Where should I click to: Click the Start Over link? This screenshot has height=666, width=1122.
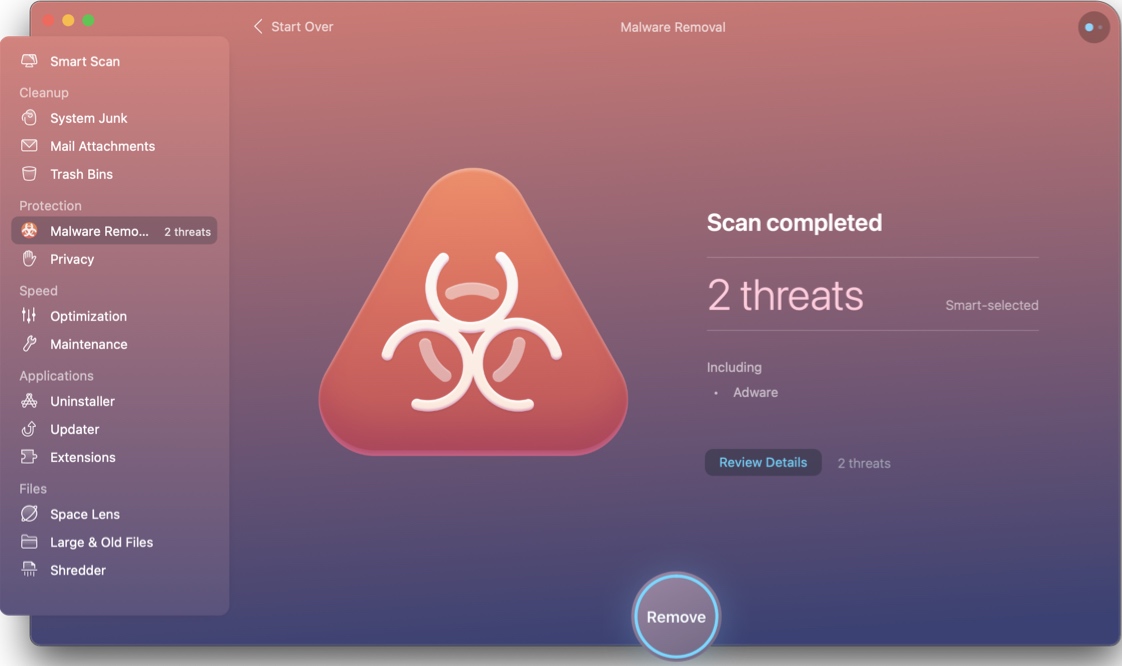point(302,26)
